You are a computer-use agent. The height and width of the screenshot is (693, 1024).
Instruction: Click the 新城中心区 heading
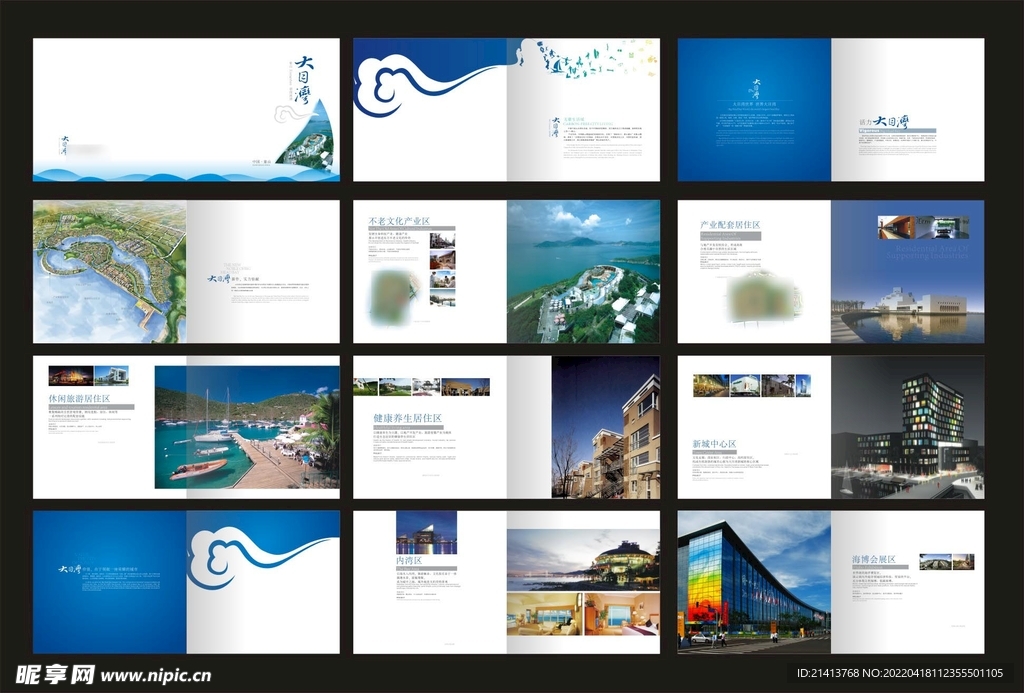pos(714,443)
